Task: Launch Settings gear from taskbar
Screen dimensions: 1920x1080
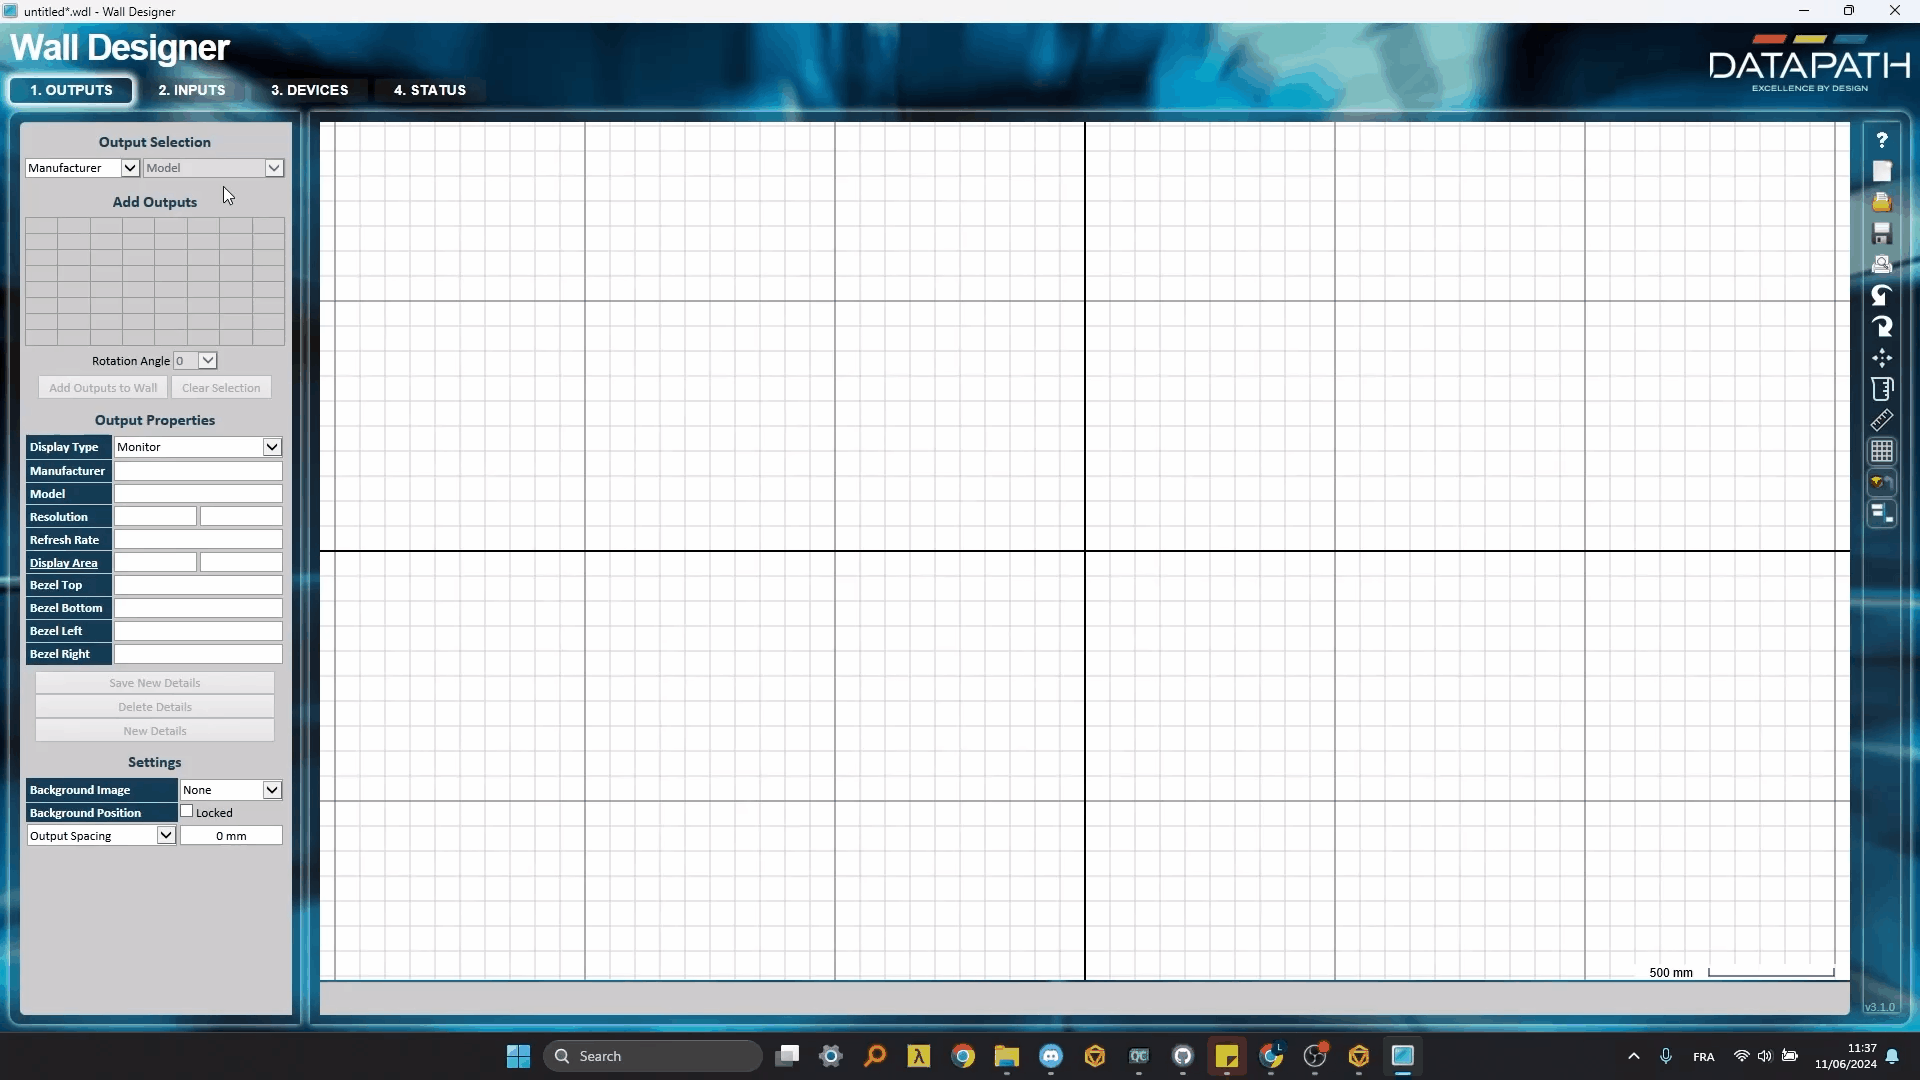Action: click(x=831, y=1056)
